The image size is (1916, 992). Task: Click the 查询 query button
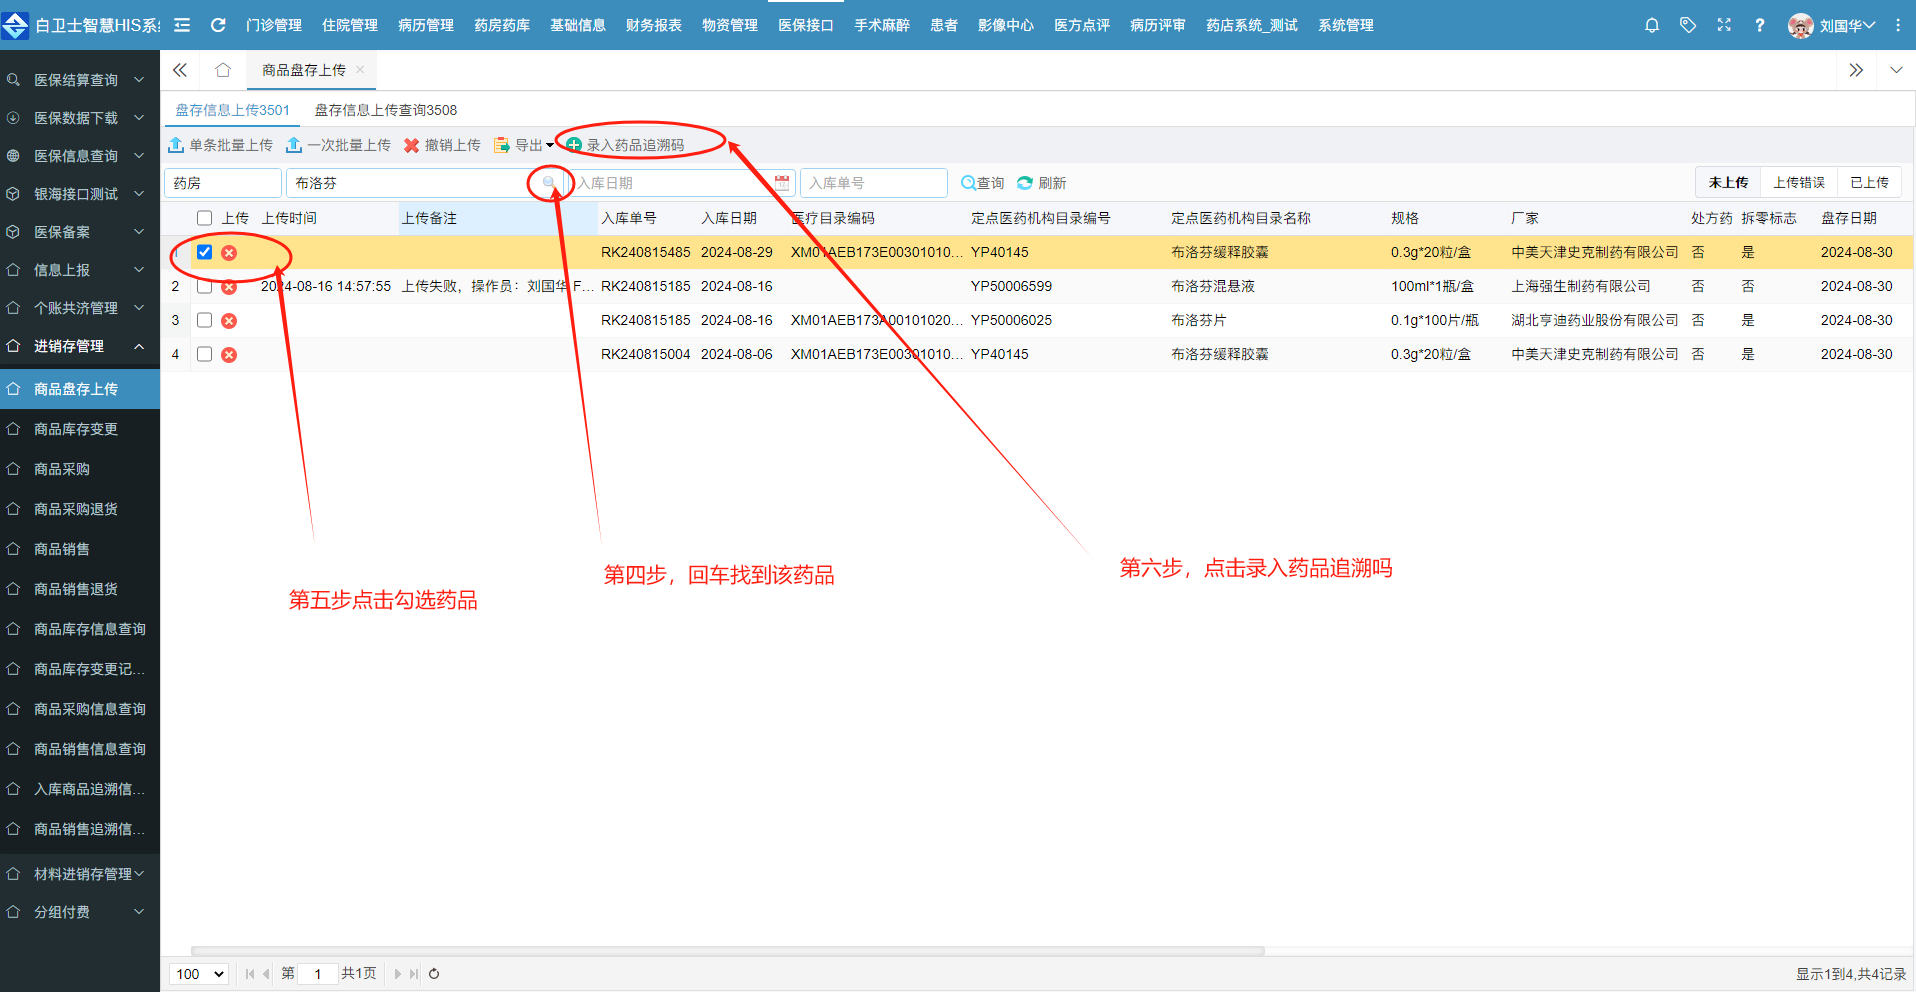[x=982, y=183]
